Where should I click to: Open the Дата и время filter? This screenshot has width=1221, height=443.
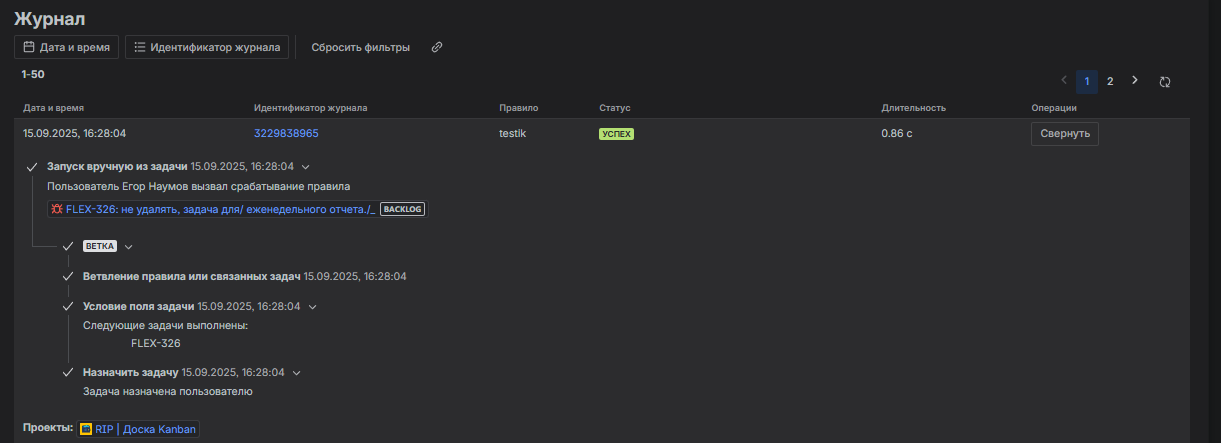click(x=67, y=47)
